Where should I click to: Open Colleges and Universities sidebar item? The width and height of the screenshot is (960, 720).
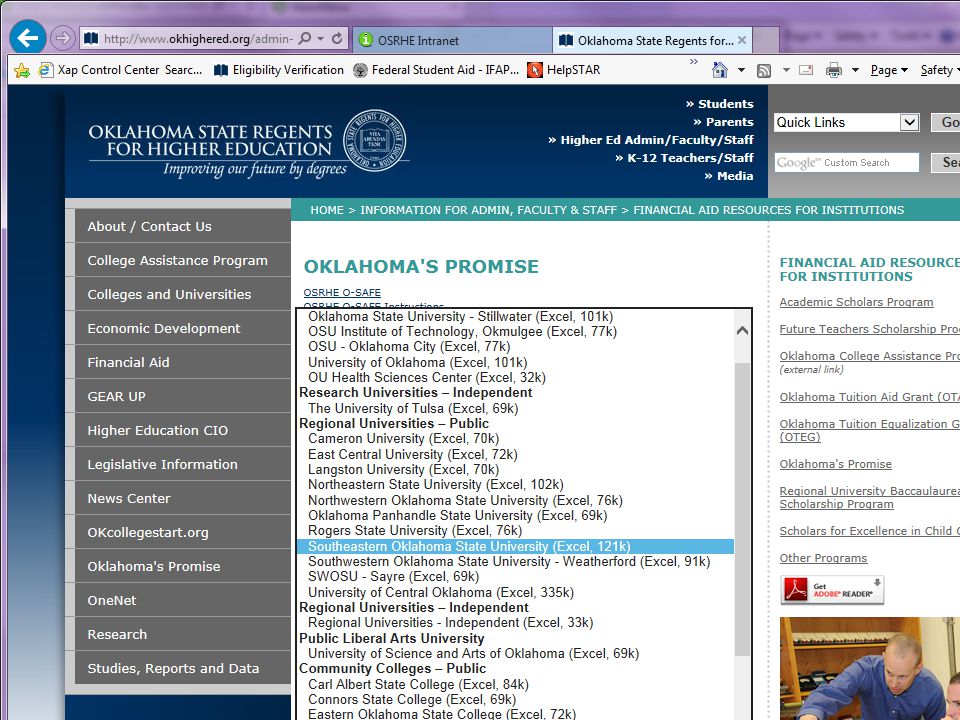pyautogui.click(x=182, y=294)
